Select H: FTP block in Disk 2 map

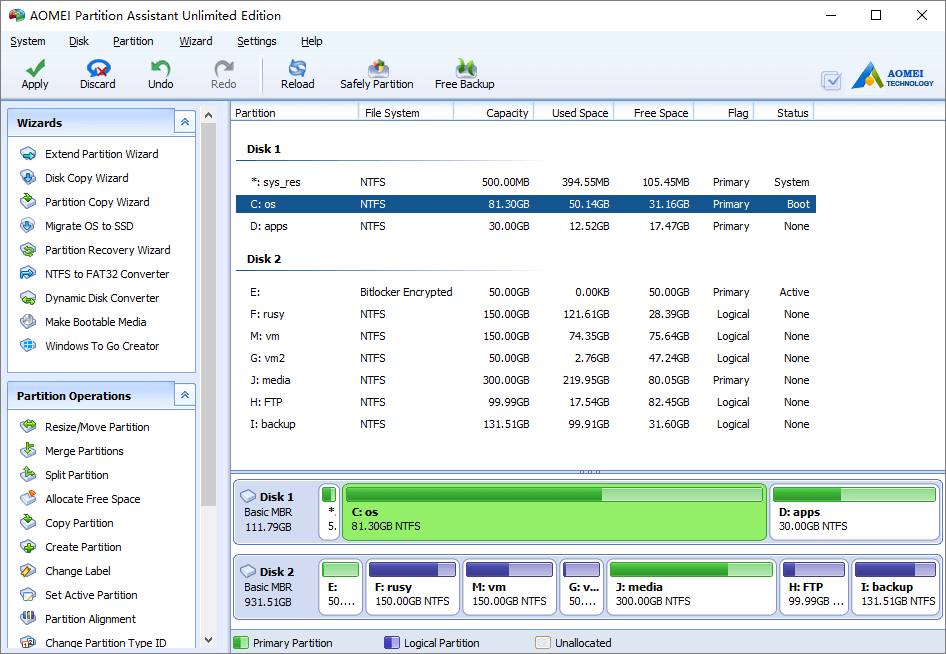[x=814, y=587]
